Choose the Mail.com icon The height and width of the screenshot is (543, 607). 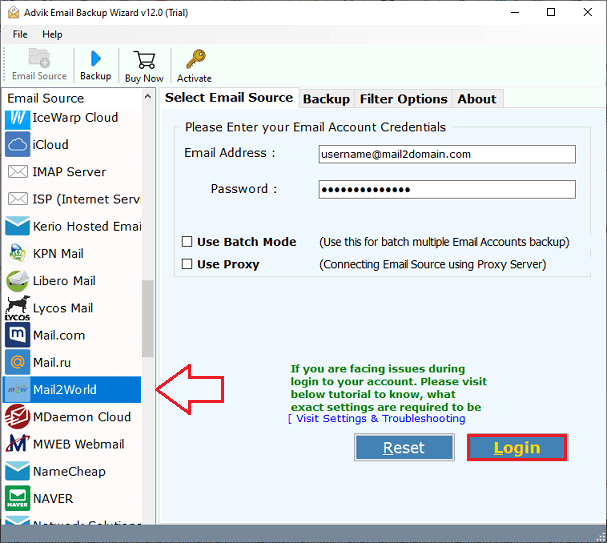click(17, 335)
